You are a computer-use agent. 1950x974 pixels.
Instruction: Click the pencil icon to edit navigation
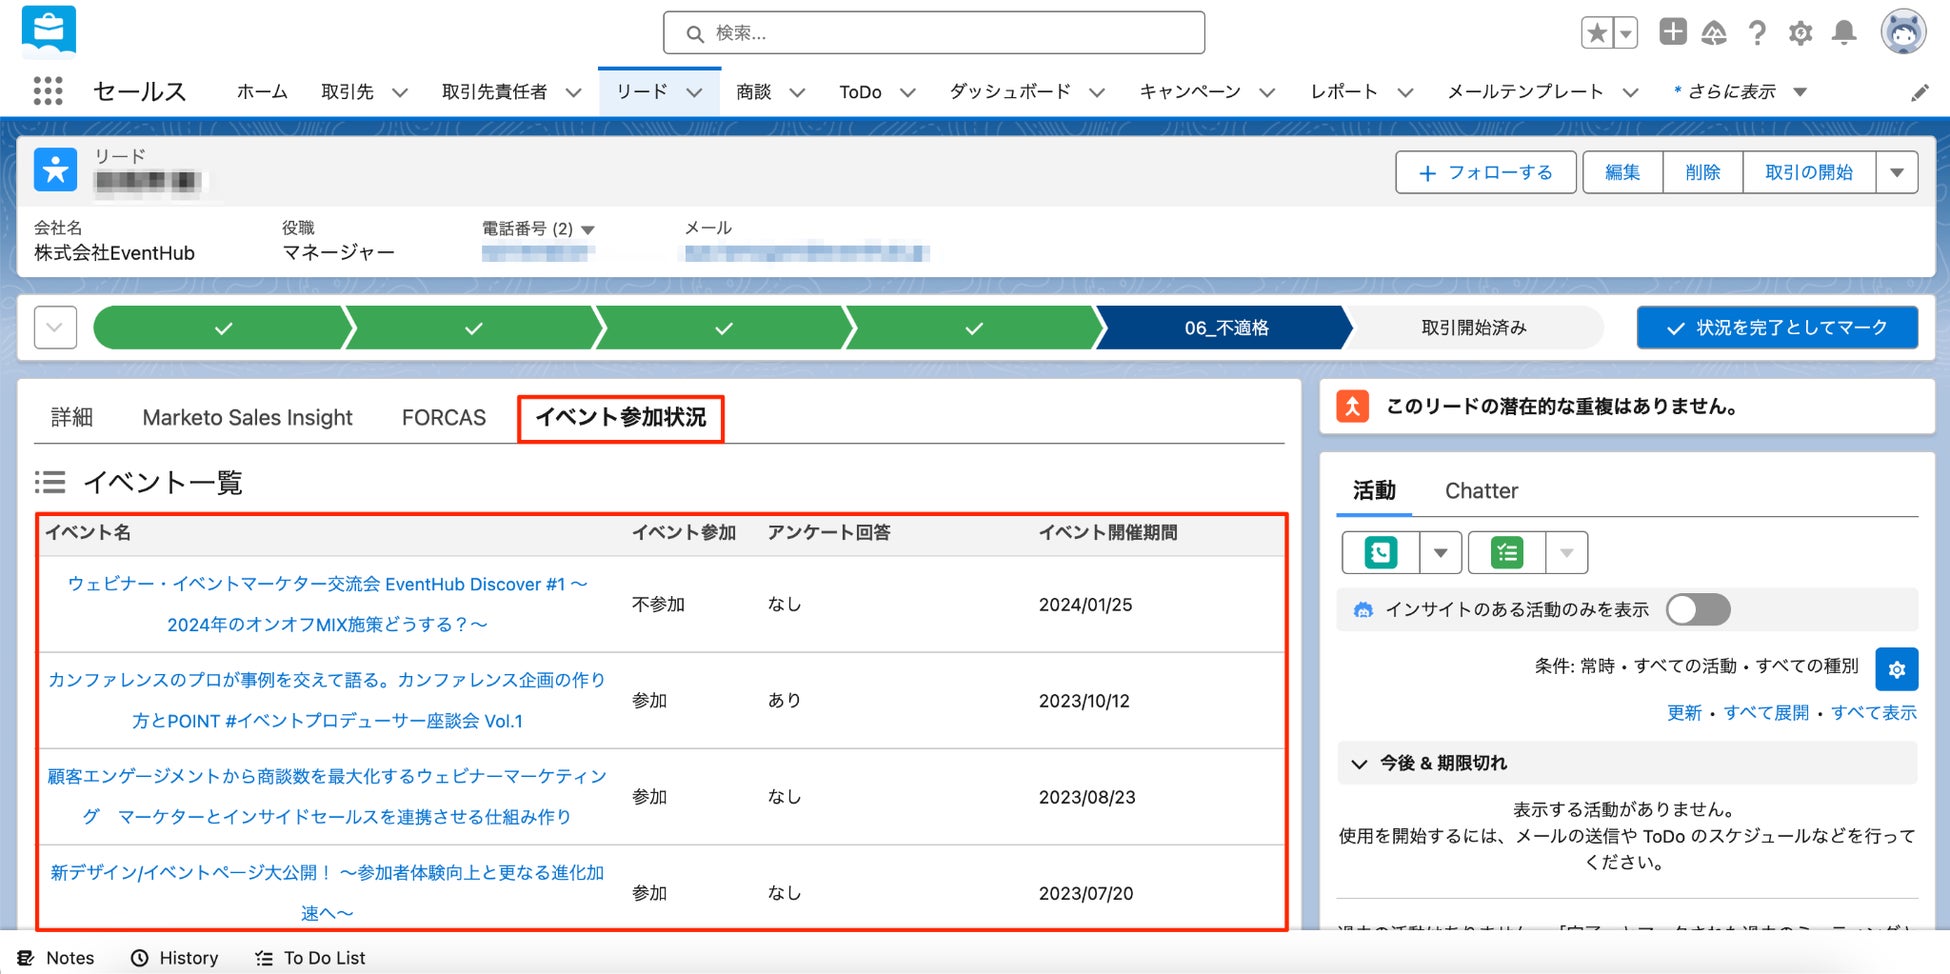[x=1919, y=92]
